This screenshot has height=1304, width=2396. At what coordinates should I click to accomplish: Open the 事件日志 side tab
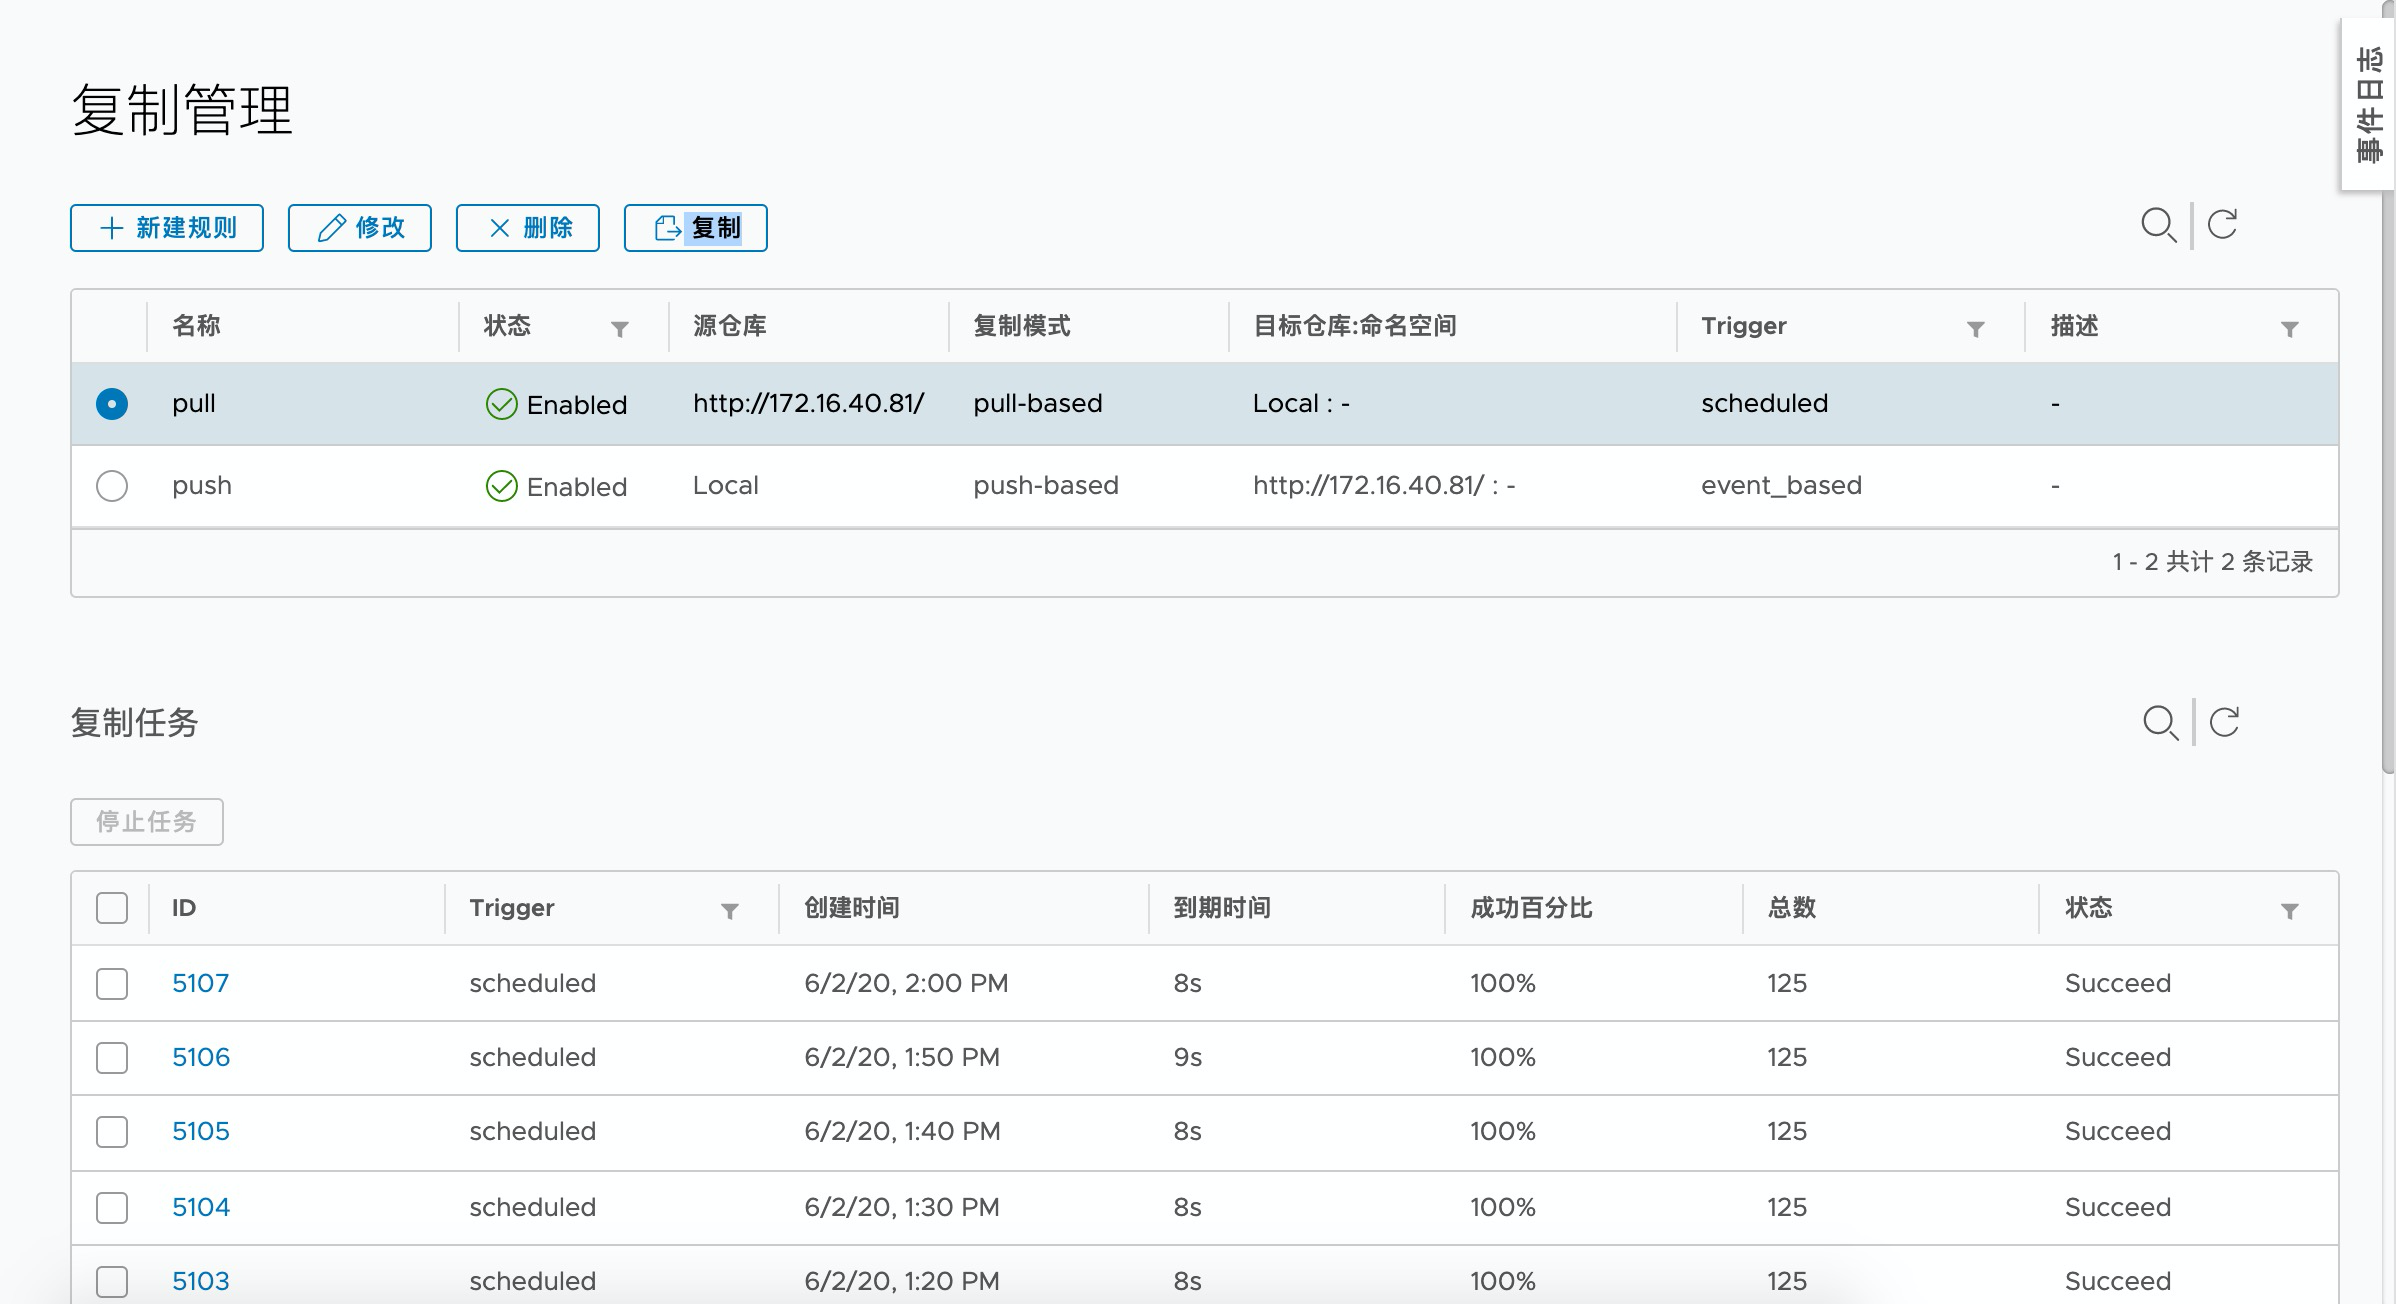(x=2368, y=105)
